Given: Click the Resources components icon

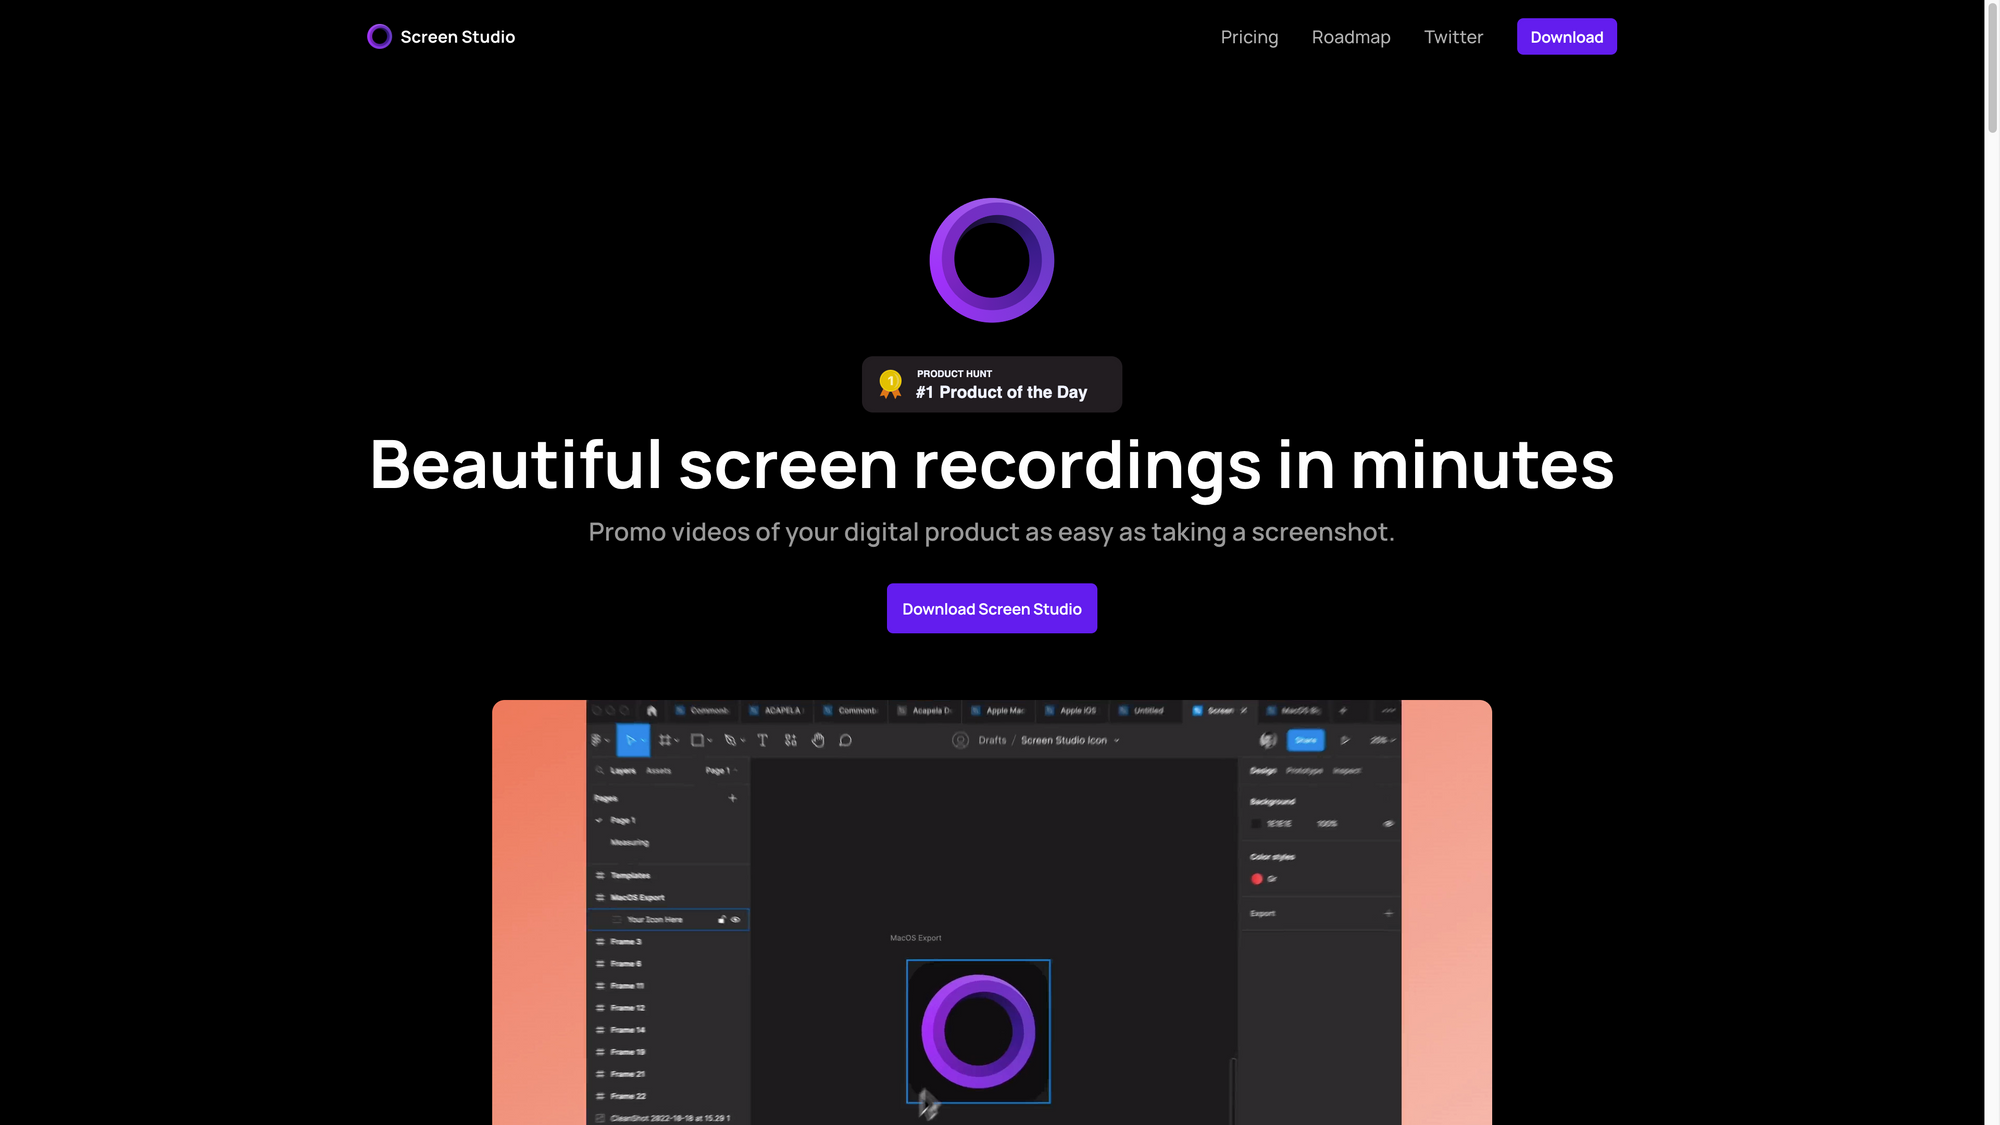Looking at the screenshot, I should click(x=791, y=740).
